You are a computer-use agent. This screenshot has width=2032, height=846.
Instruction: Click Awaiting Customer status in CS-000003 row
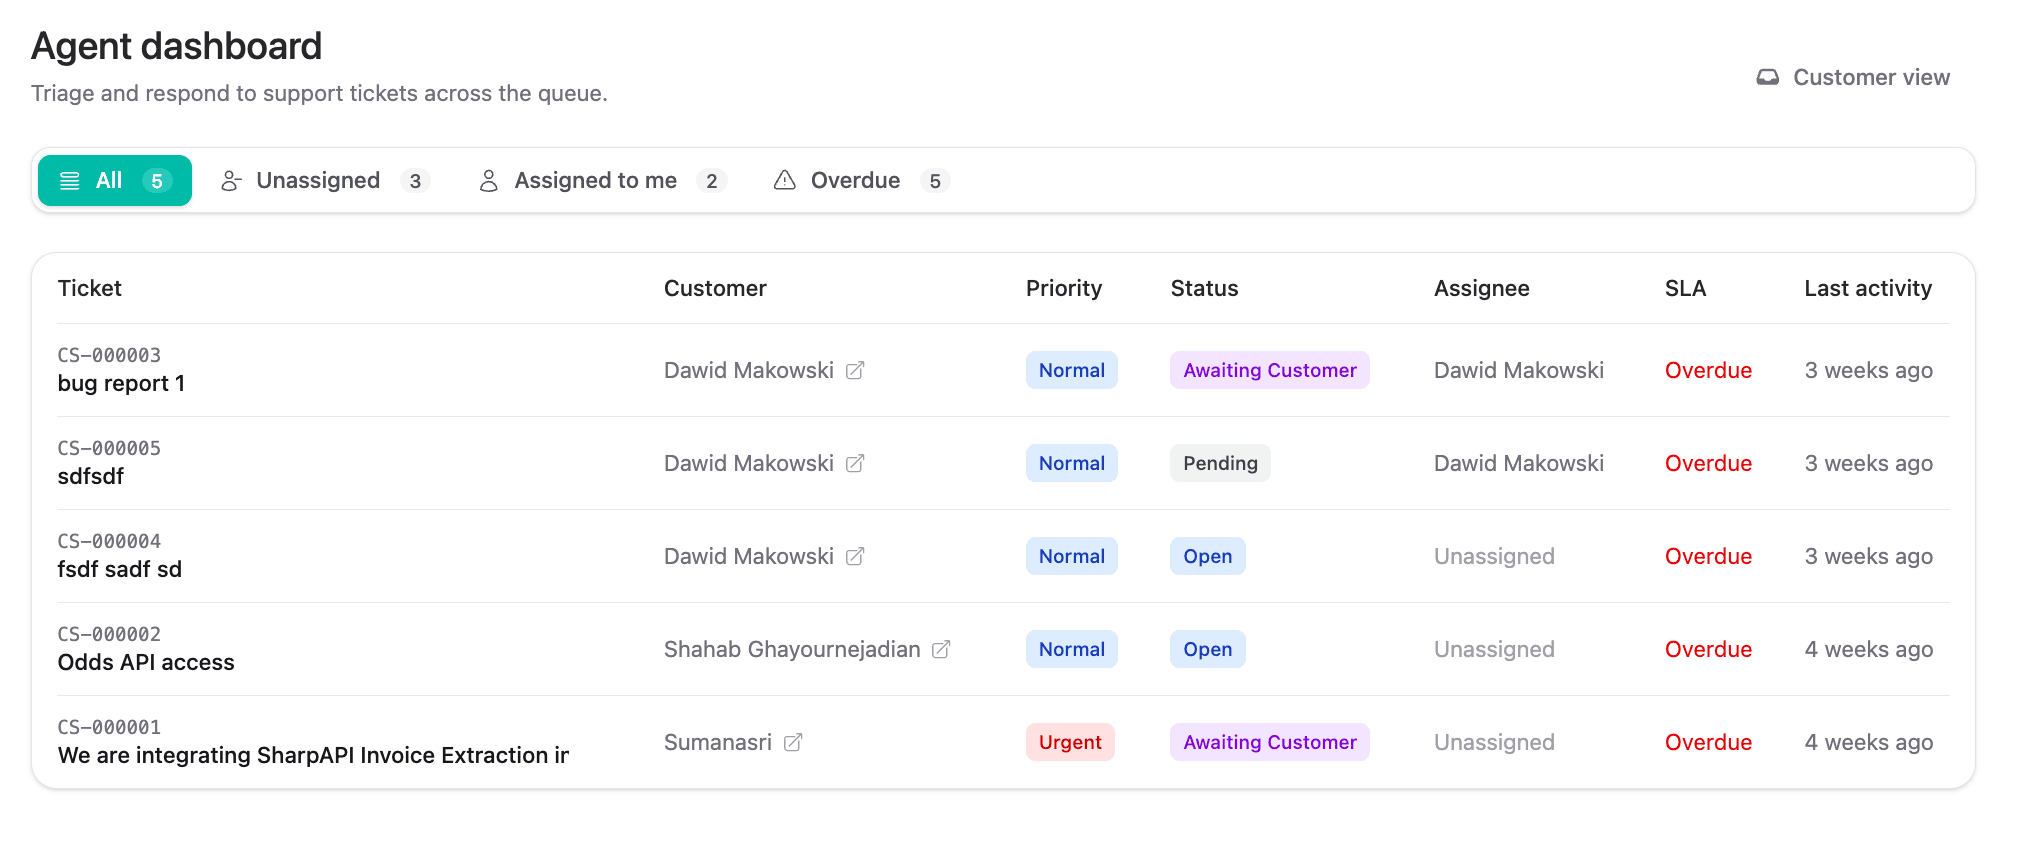point(1270,371)
